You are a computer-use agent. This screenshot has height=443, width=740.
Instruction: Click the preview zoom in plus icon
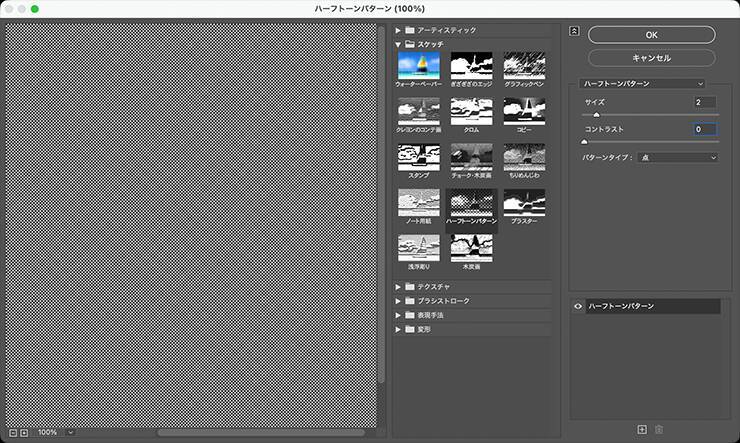24,433
